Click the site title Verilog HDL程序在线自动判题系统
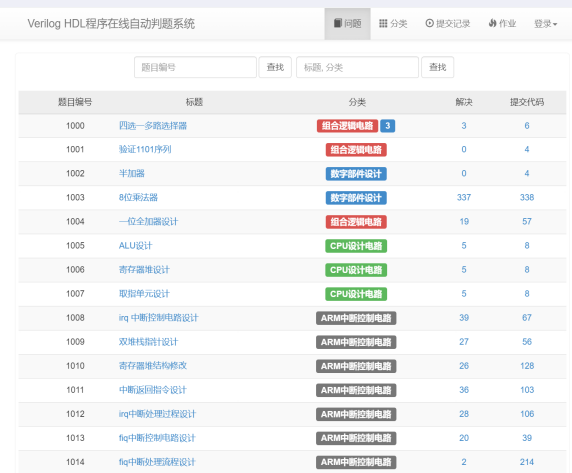 tap(111, 24)
